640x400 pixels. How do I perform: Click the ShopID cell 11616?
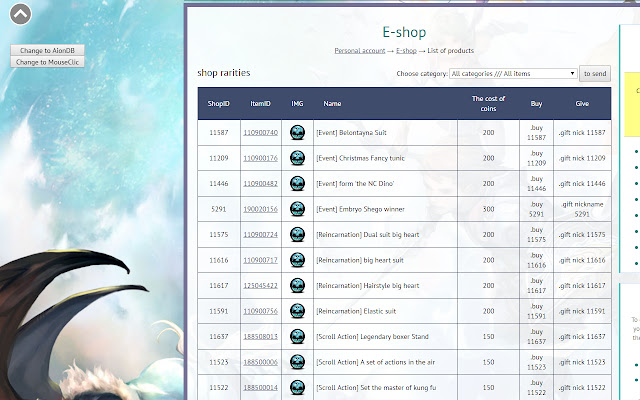219,260
